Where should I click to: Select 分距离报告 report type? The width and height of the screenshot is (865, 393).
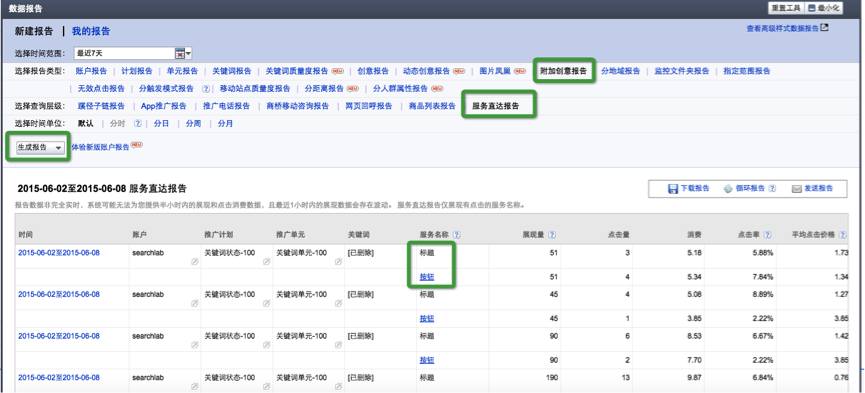324,88
